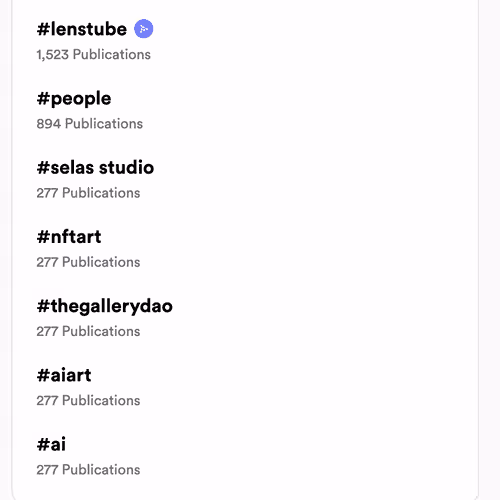
Task: Select the #aiart trending tag
Action: [64, 375]
